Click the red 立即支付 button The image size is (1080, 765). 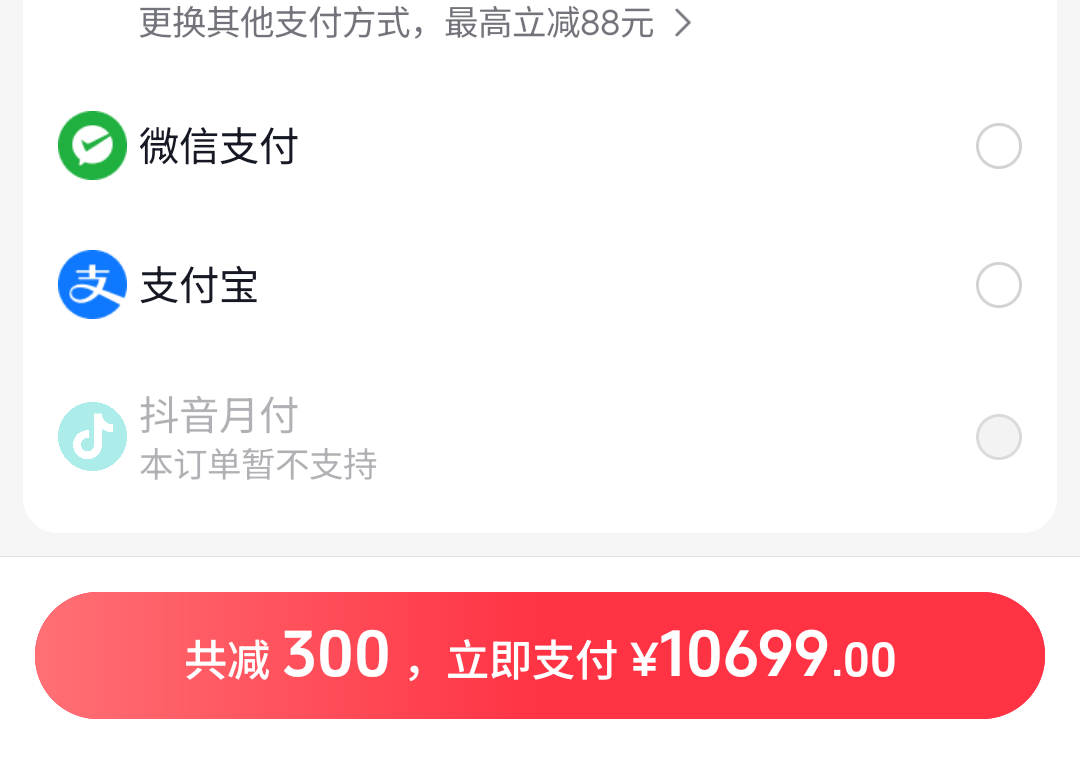click(540, 656)
